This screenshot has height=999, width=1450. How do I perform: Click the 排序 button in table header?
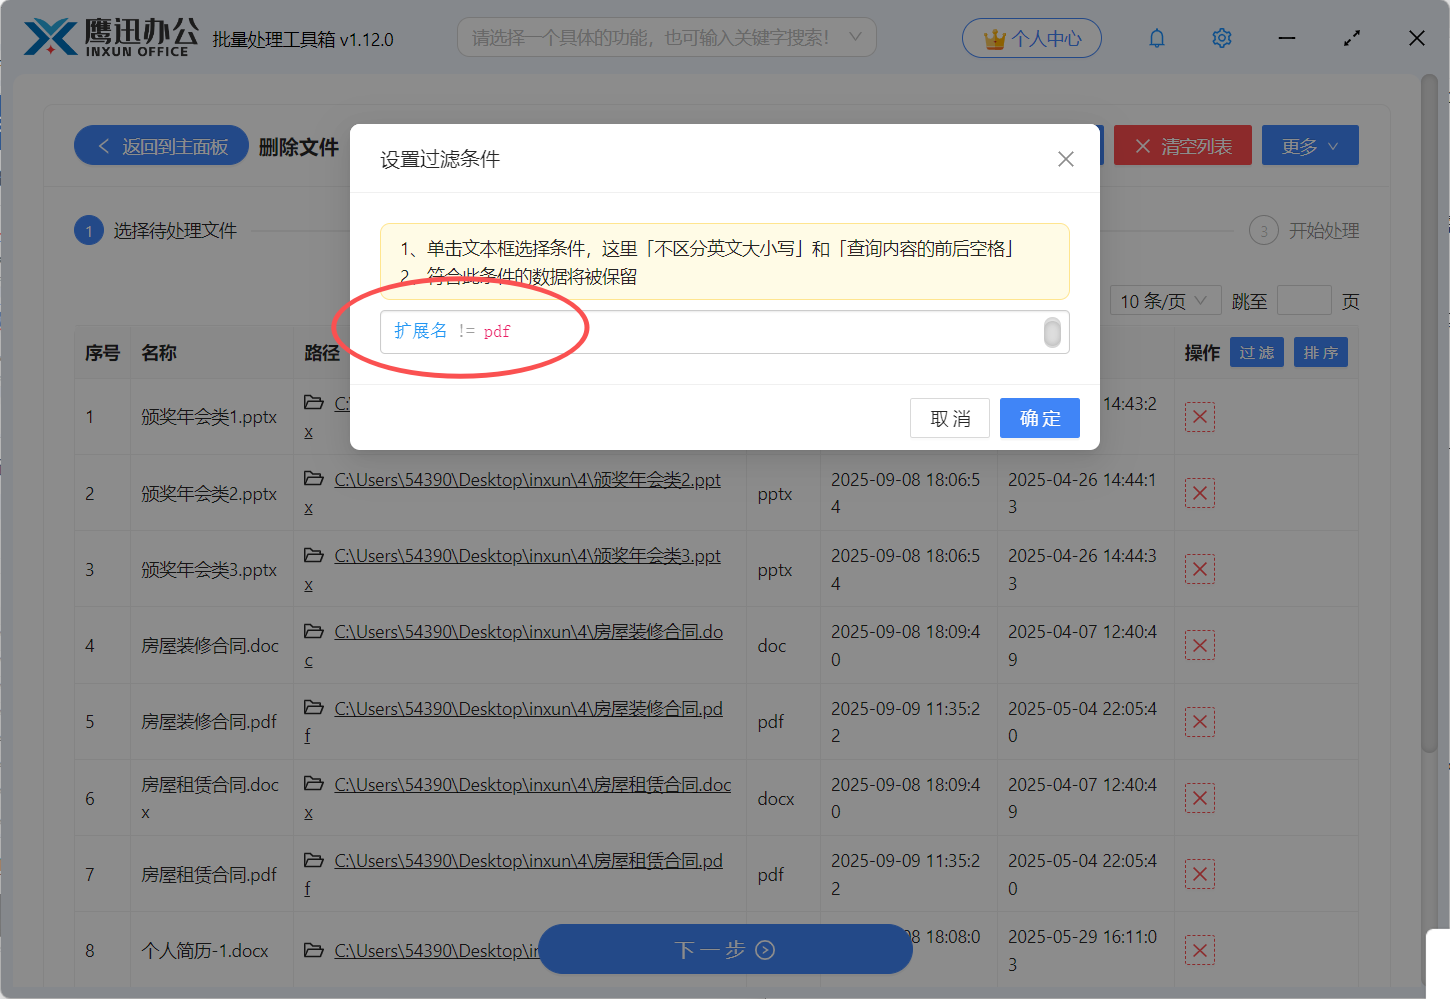(1321, 353)
